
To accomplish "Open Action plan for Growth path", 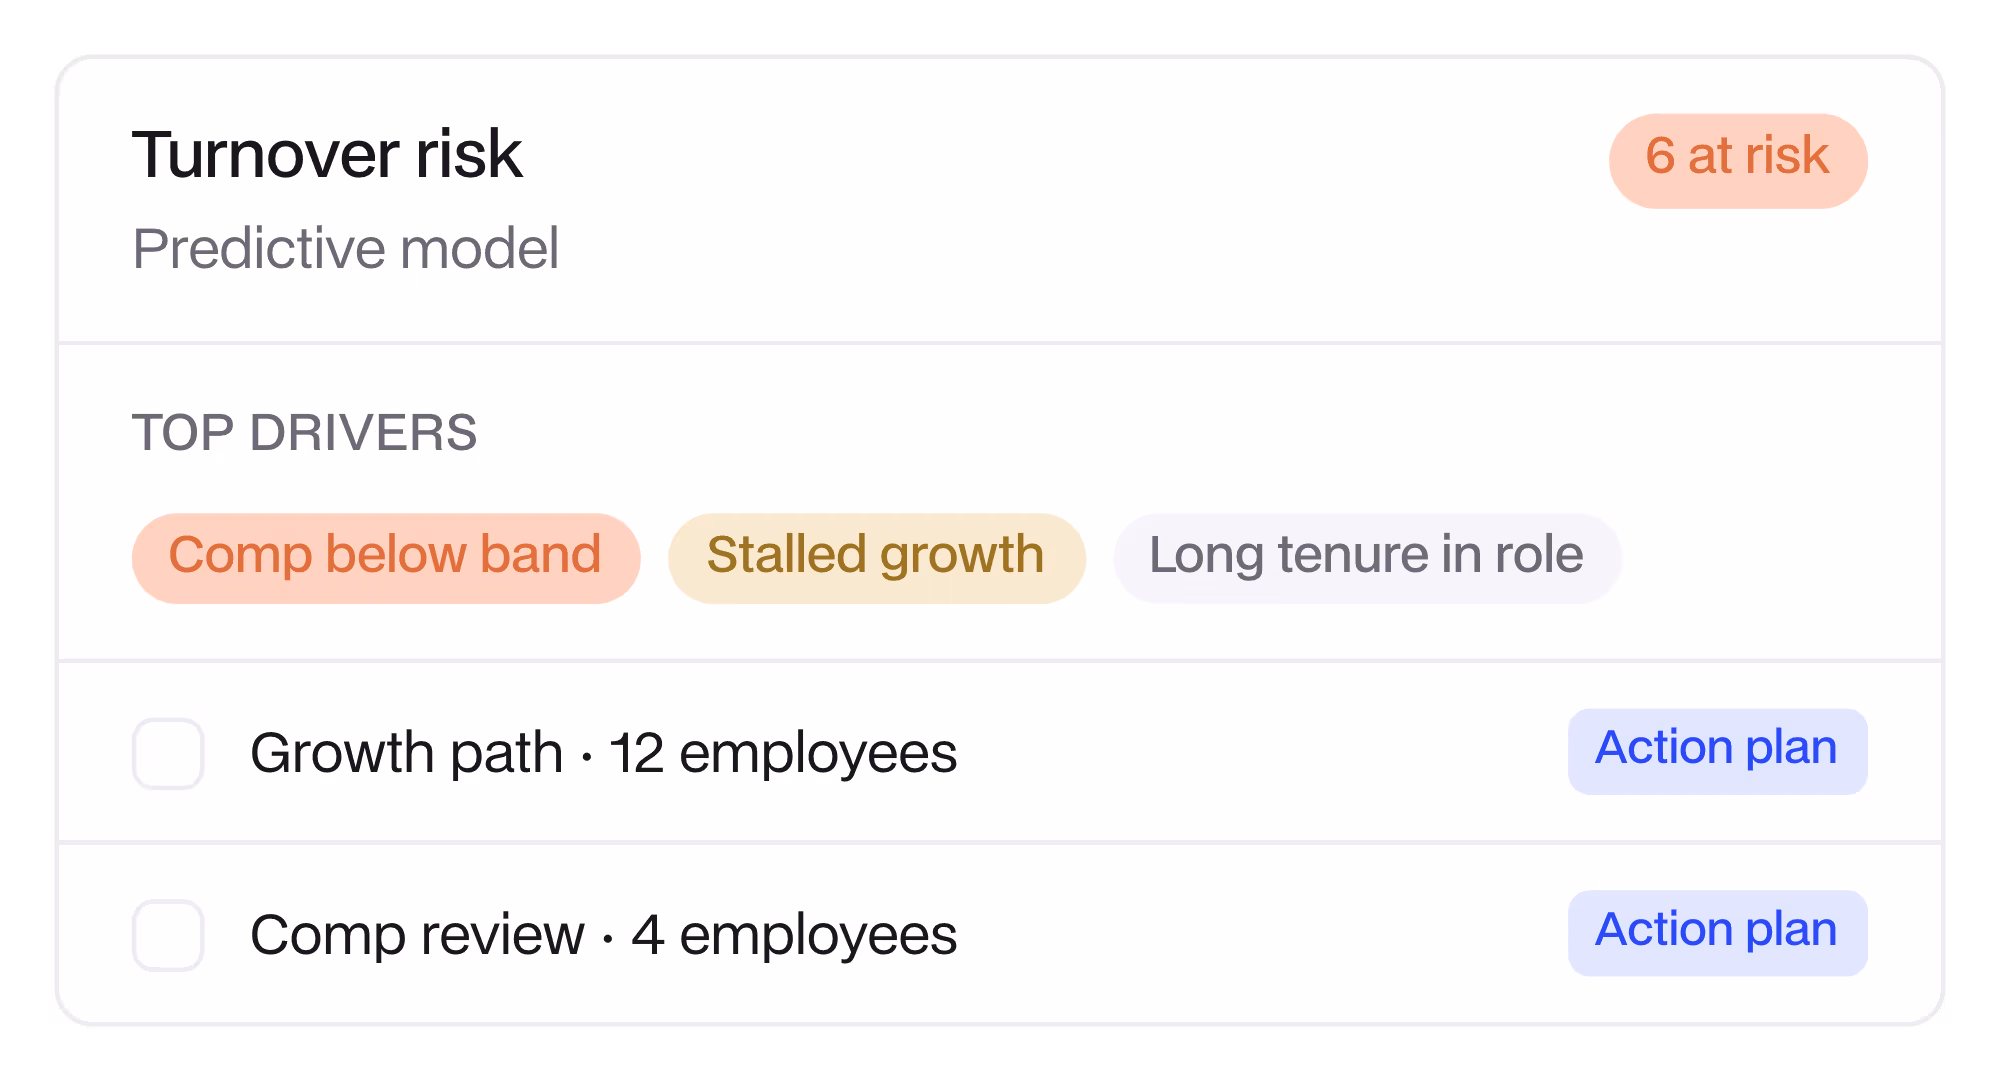I will 1717,751.
